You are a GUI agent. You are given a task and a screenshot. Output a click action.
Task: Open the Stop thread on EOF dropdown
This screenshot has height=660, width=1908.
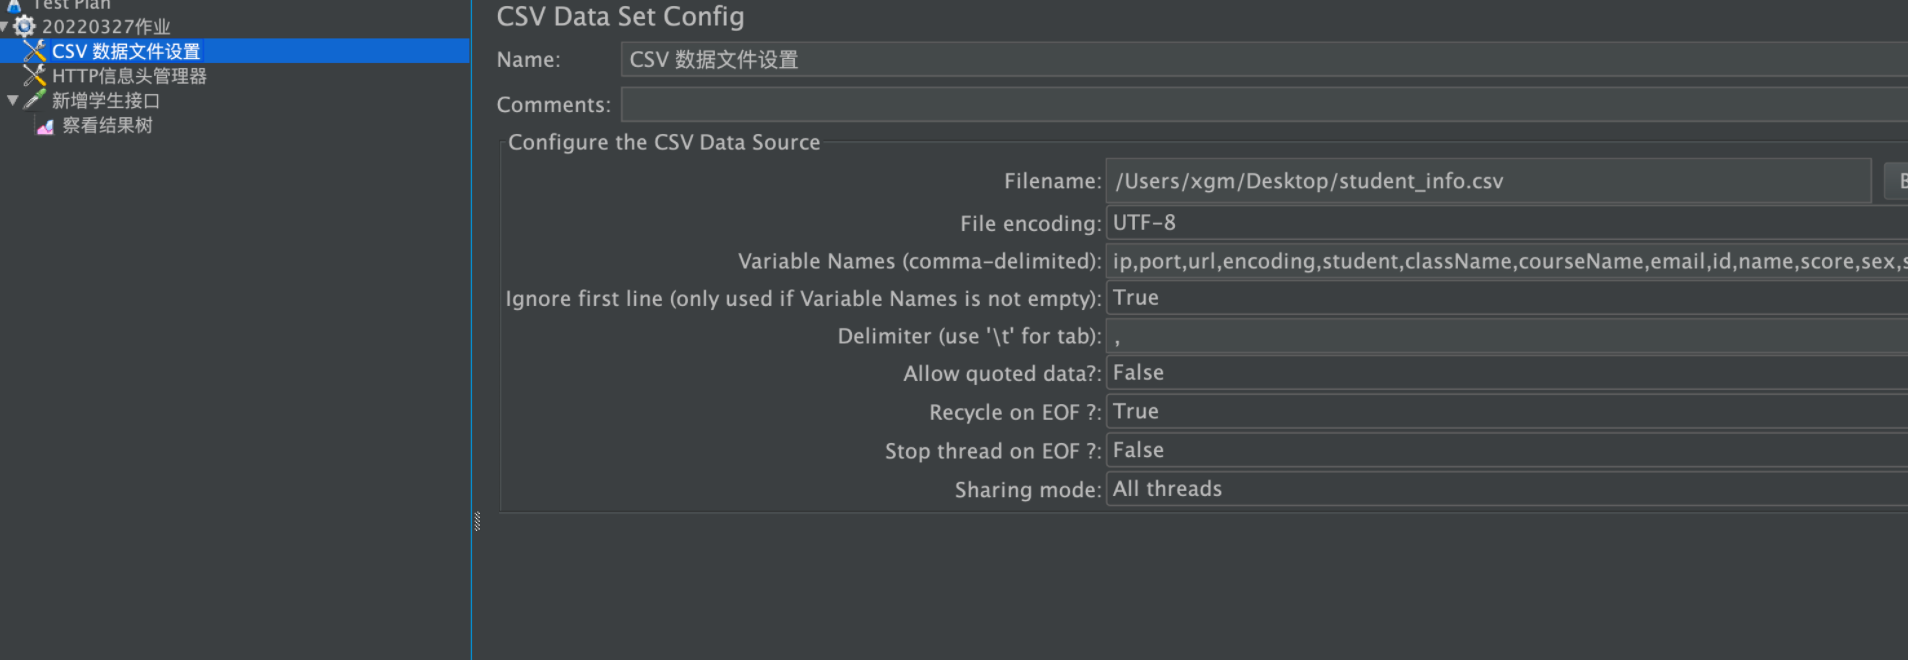1500,451
